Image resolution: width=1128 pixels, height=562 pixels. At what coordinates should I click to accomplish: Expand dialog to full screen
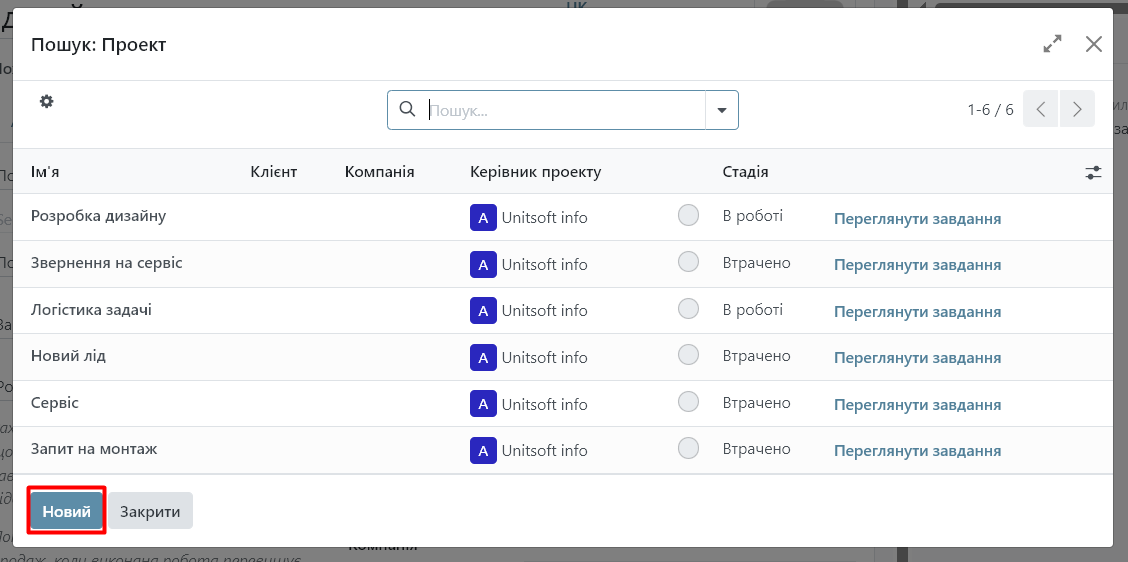(x=1052, y=44)
